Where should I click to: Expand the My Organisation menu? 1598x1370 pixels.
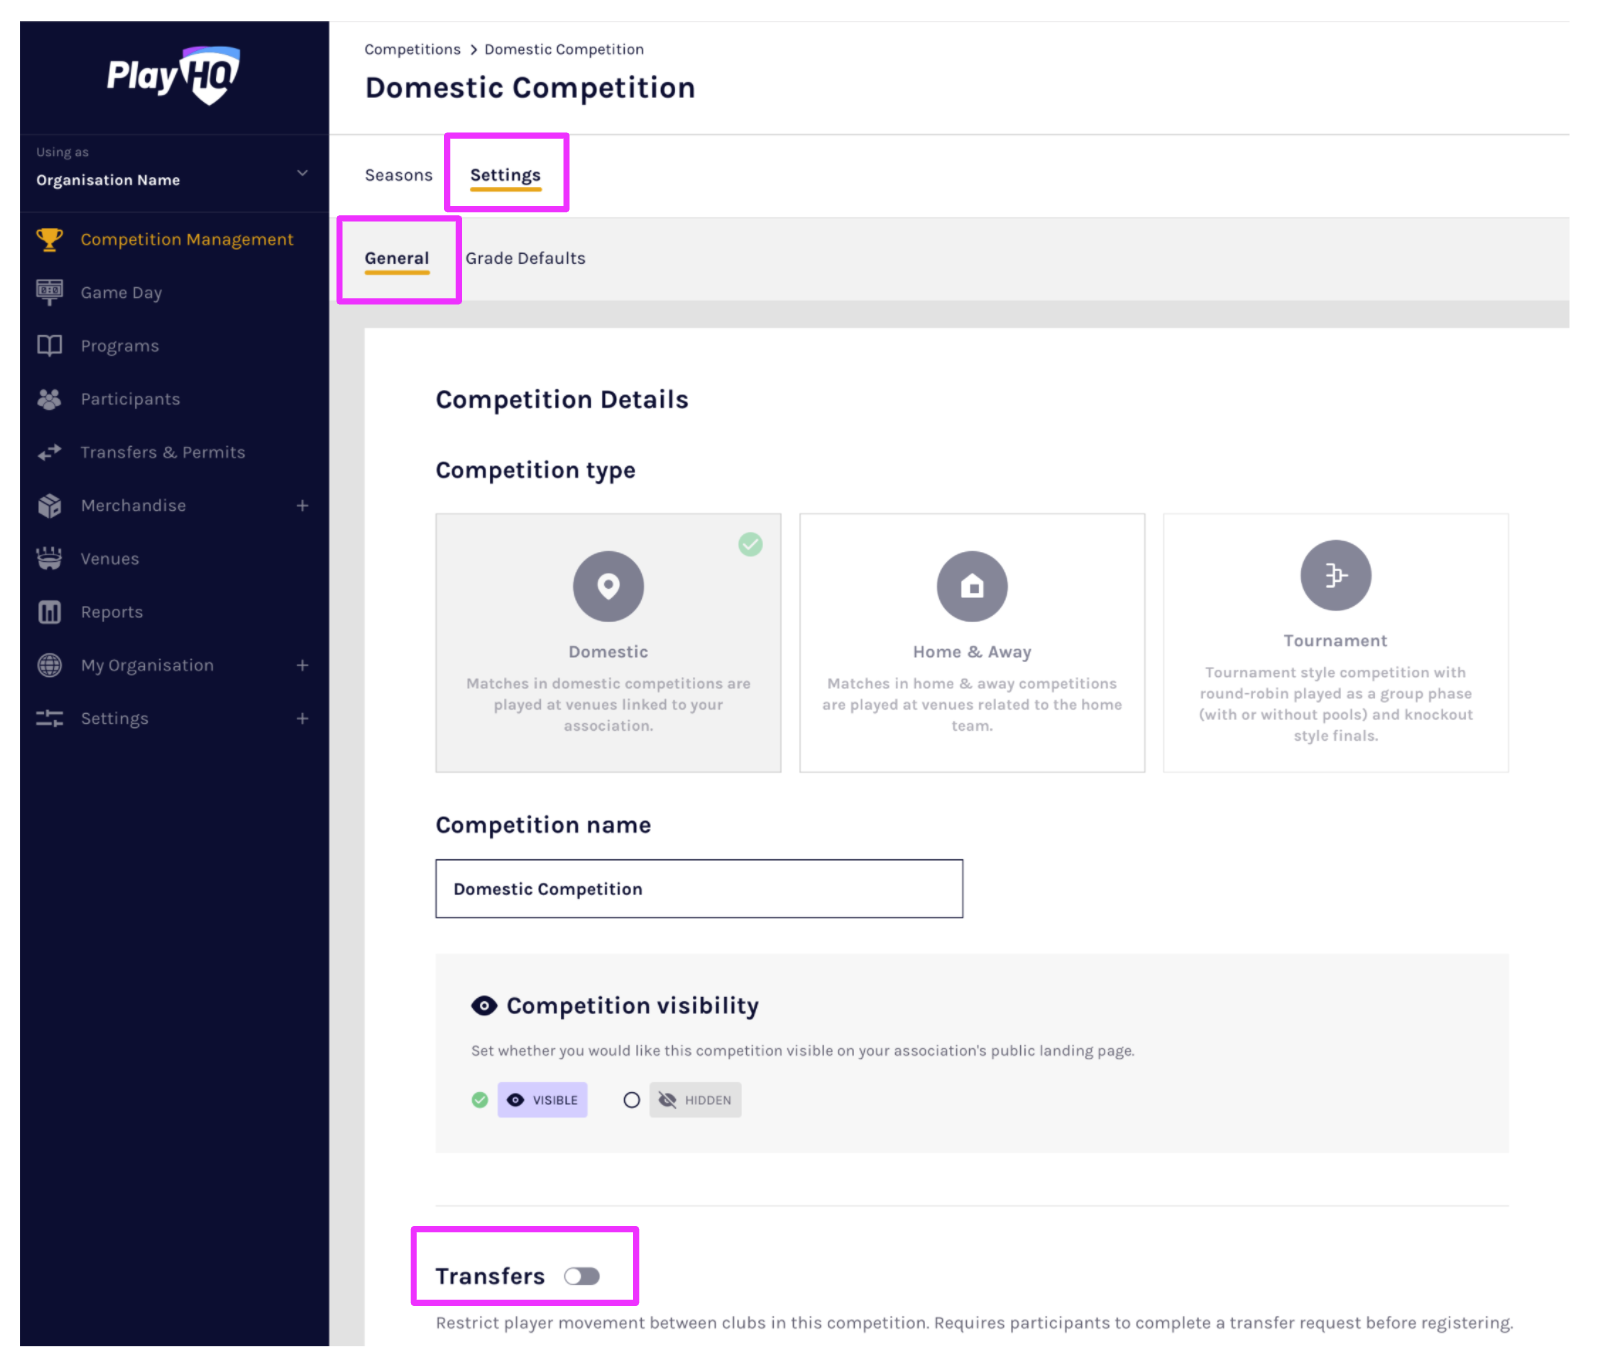(x=302, y=665)
